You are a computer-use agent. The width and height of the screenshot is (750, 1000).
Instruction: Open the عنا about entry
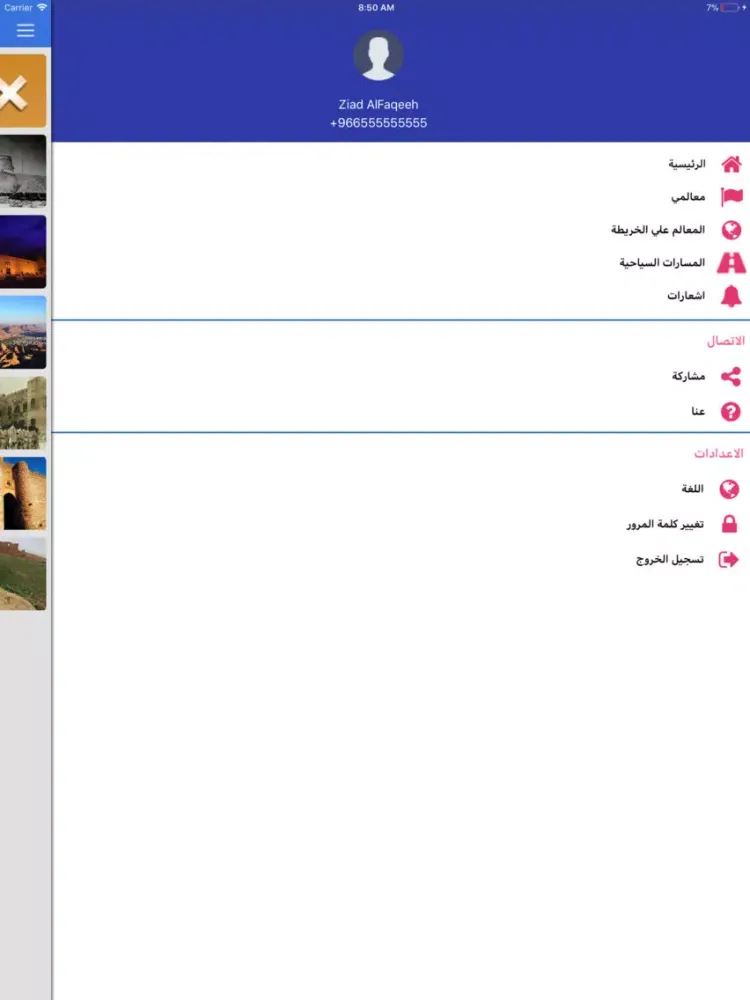tap(698, 411)
